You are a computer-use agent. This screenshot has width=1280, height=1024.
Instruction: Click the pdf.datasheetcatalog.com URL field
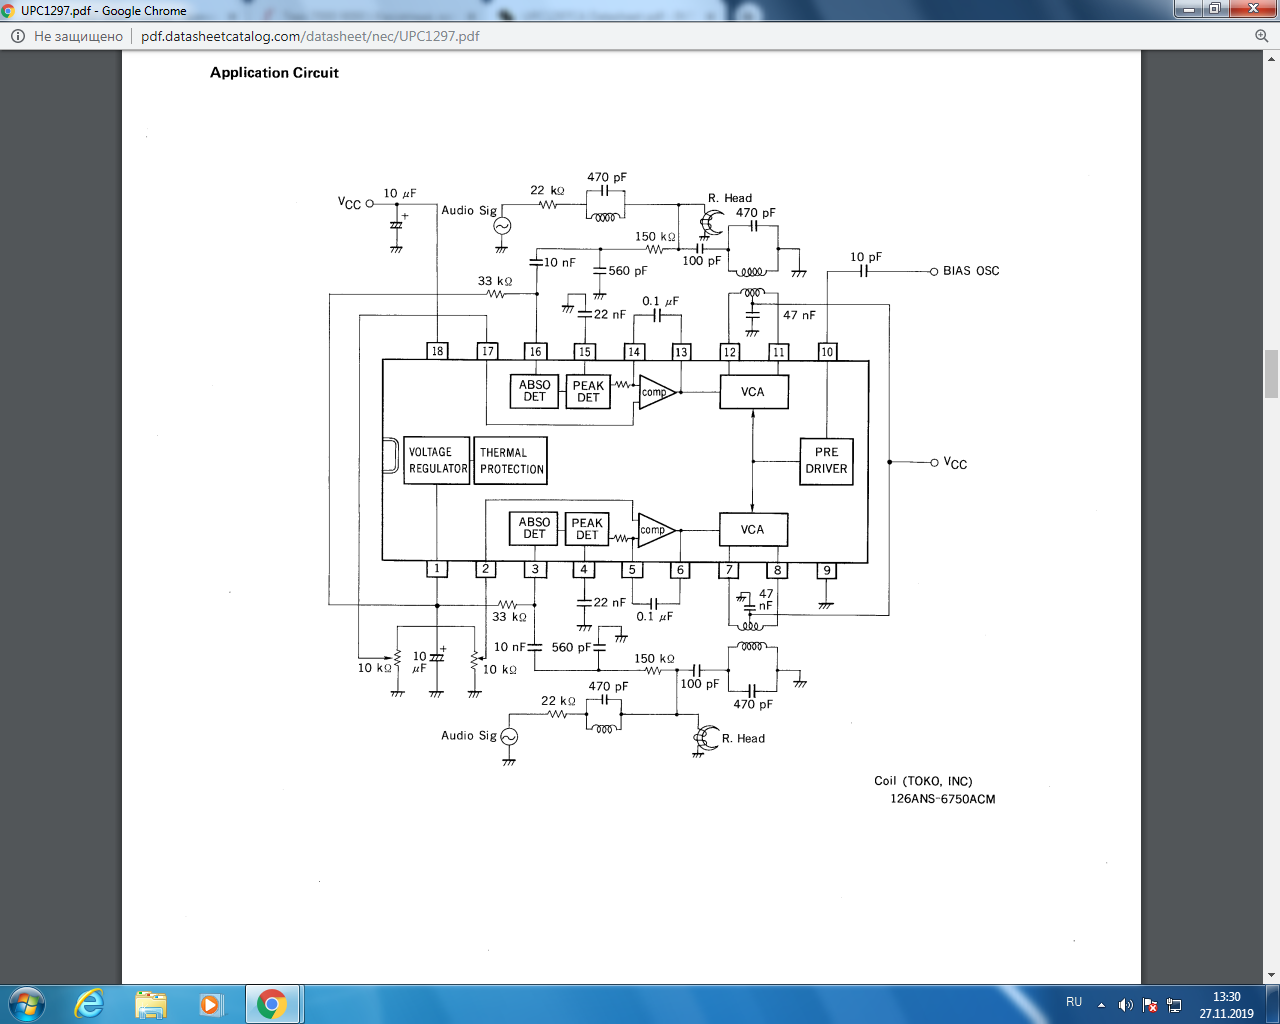[x=310, y=36]
